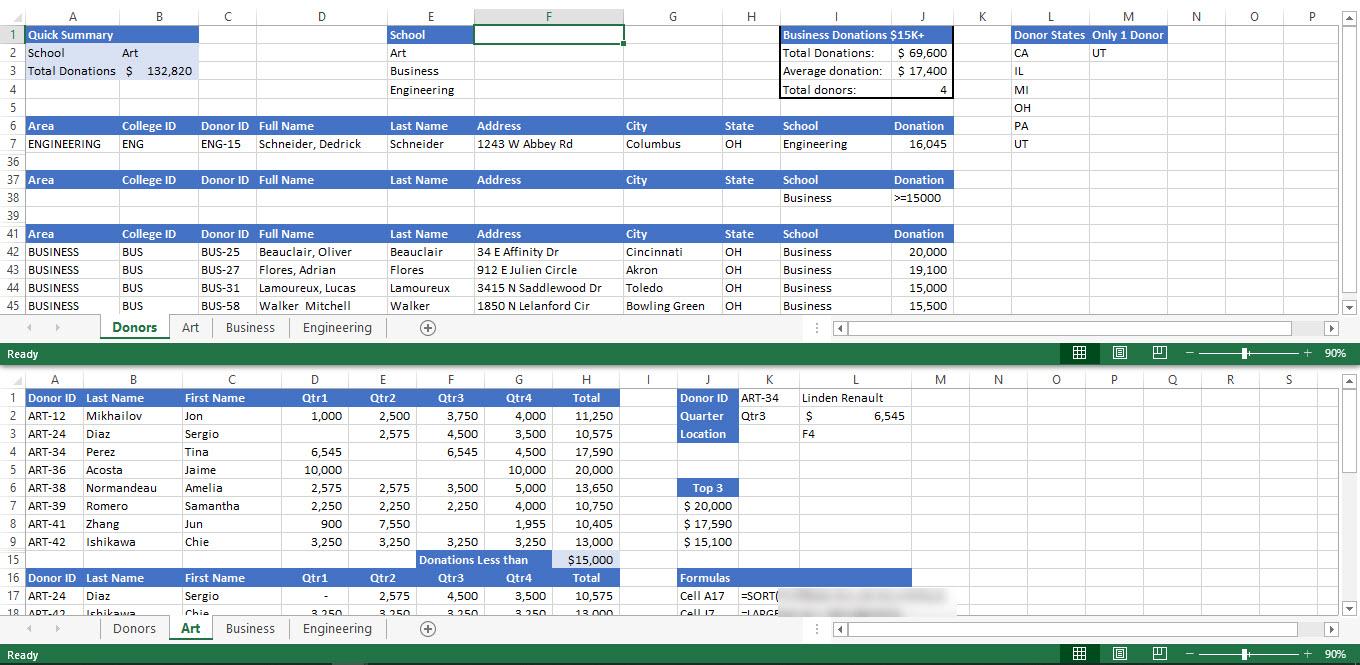Add a new sheet next to Engineering in bottom workbook
Viewport: 1360px width, 665px height.
[x=428, y=628]
